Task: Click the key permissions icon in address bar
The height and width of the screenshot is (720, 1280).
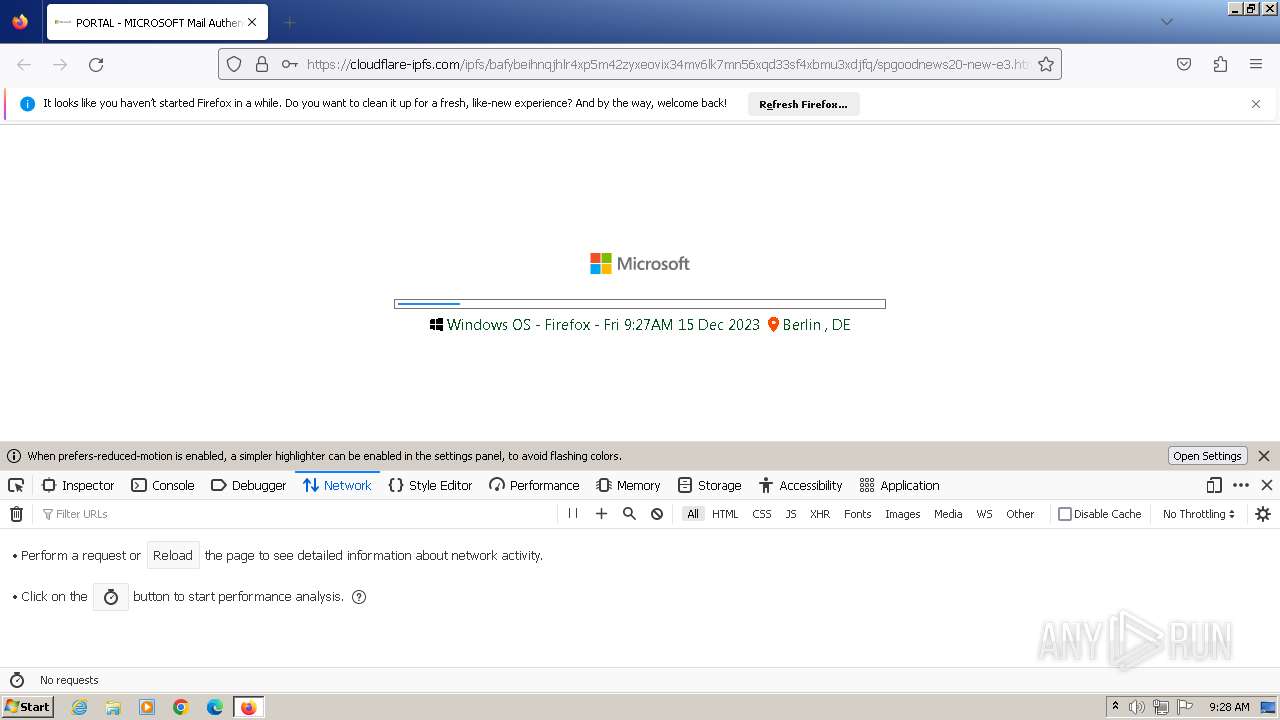Action: [290, 64]
